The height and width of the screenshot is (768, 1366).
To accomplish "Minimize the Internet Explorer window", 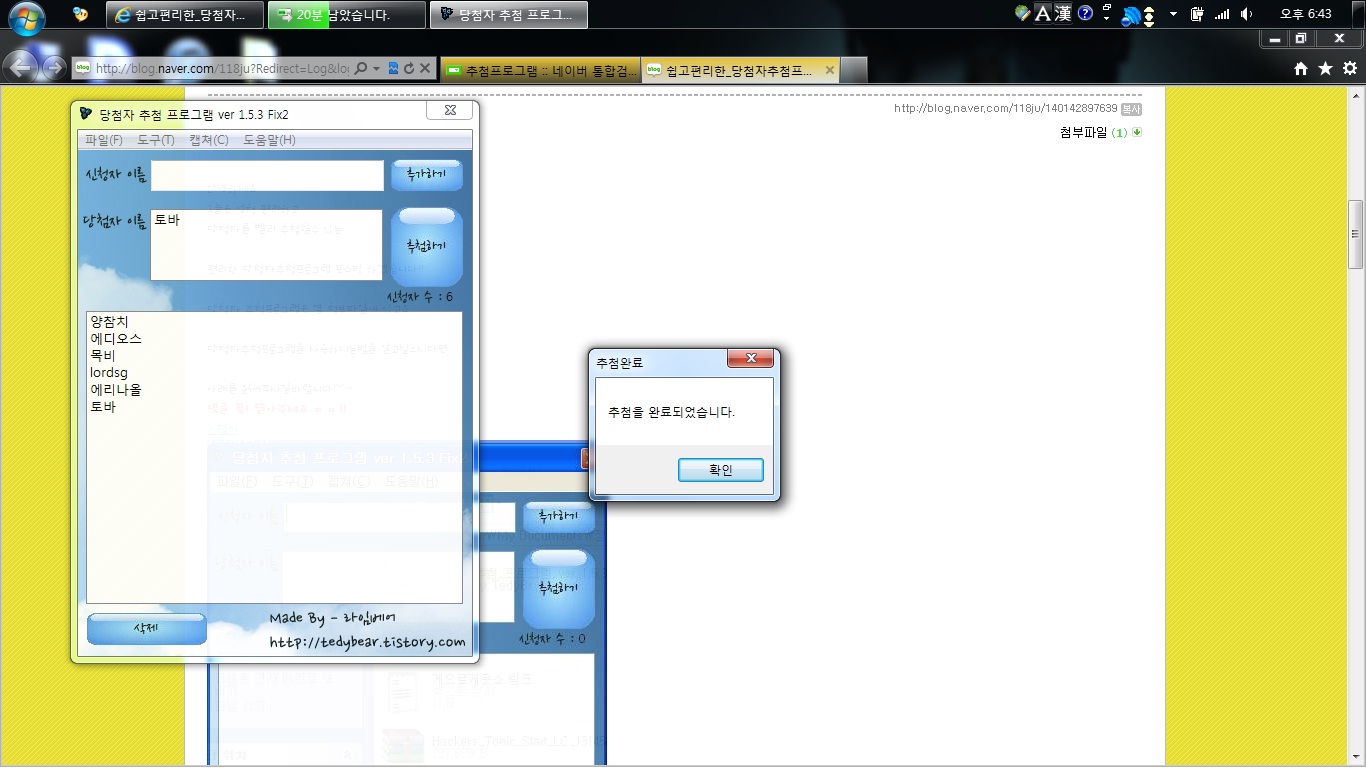I will coord(1276,38).
